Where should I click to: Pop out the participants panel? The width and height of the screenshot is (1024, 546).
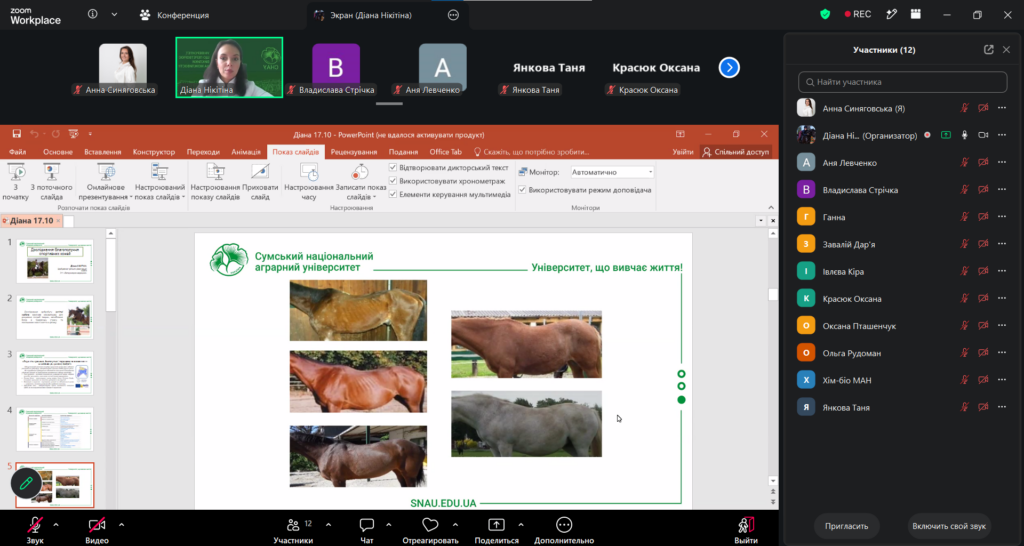(x=988, y=50)
